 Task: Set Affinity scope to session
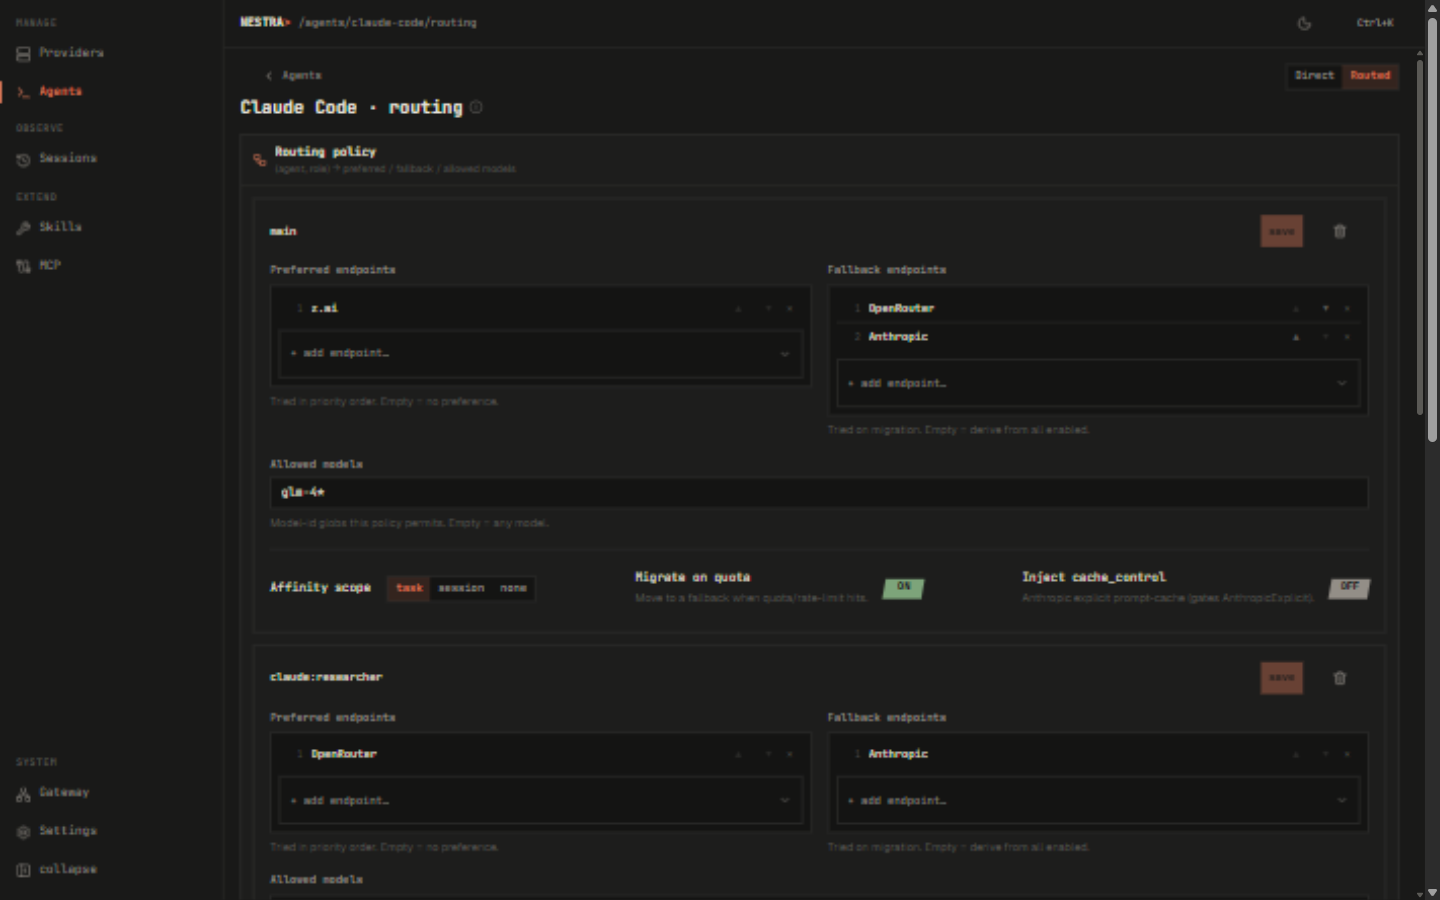tap(461, 588)
